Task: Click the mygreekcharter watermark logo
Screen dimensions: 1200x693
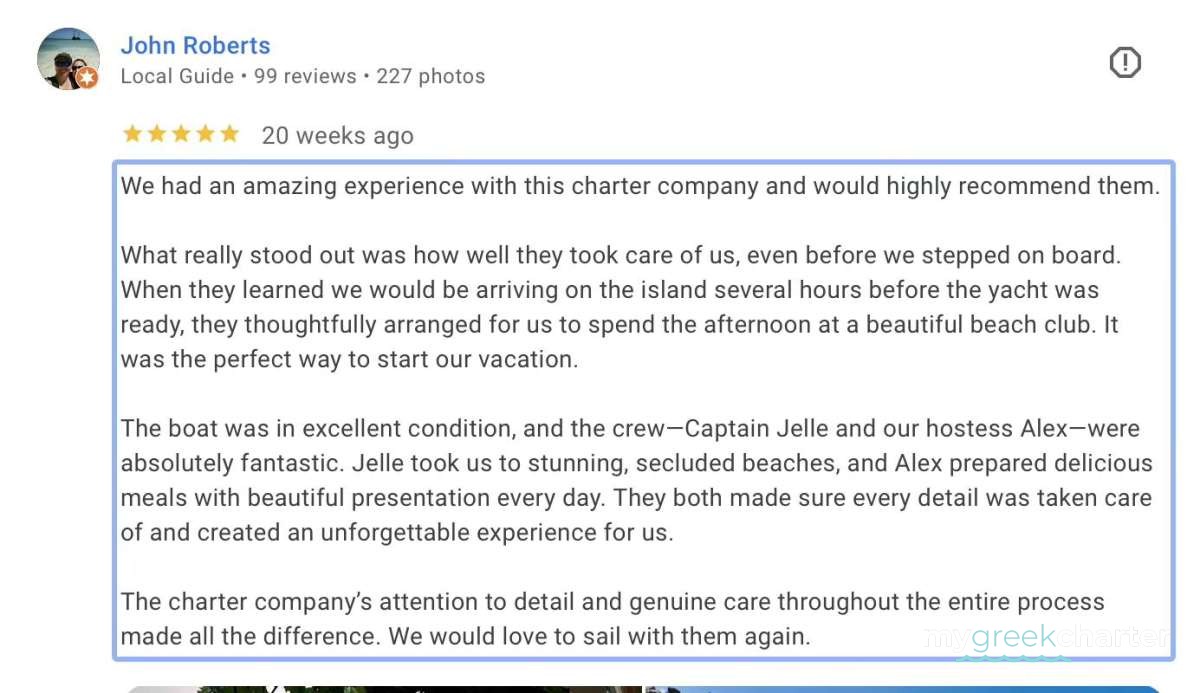Action: (x=1045, y=639)
